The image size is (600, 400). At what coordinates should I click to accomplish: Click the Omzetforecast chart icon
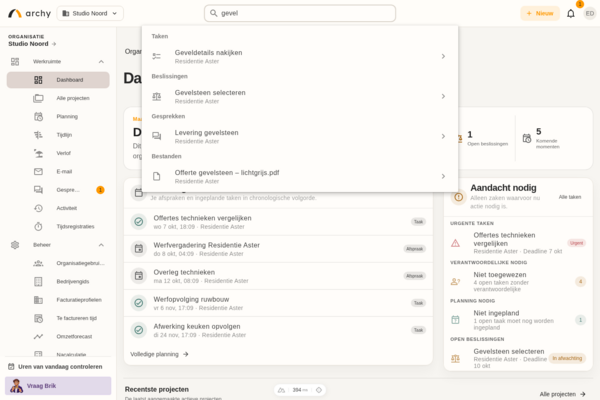click(x=38, y=337)
